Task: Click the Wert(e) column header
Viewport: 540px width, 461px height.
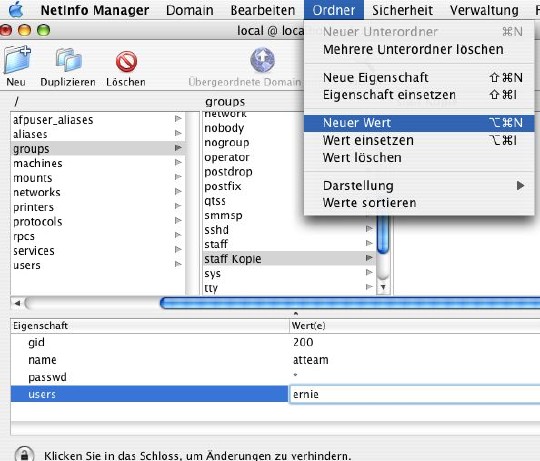Action: coord(415,326)
